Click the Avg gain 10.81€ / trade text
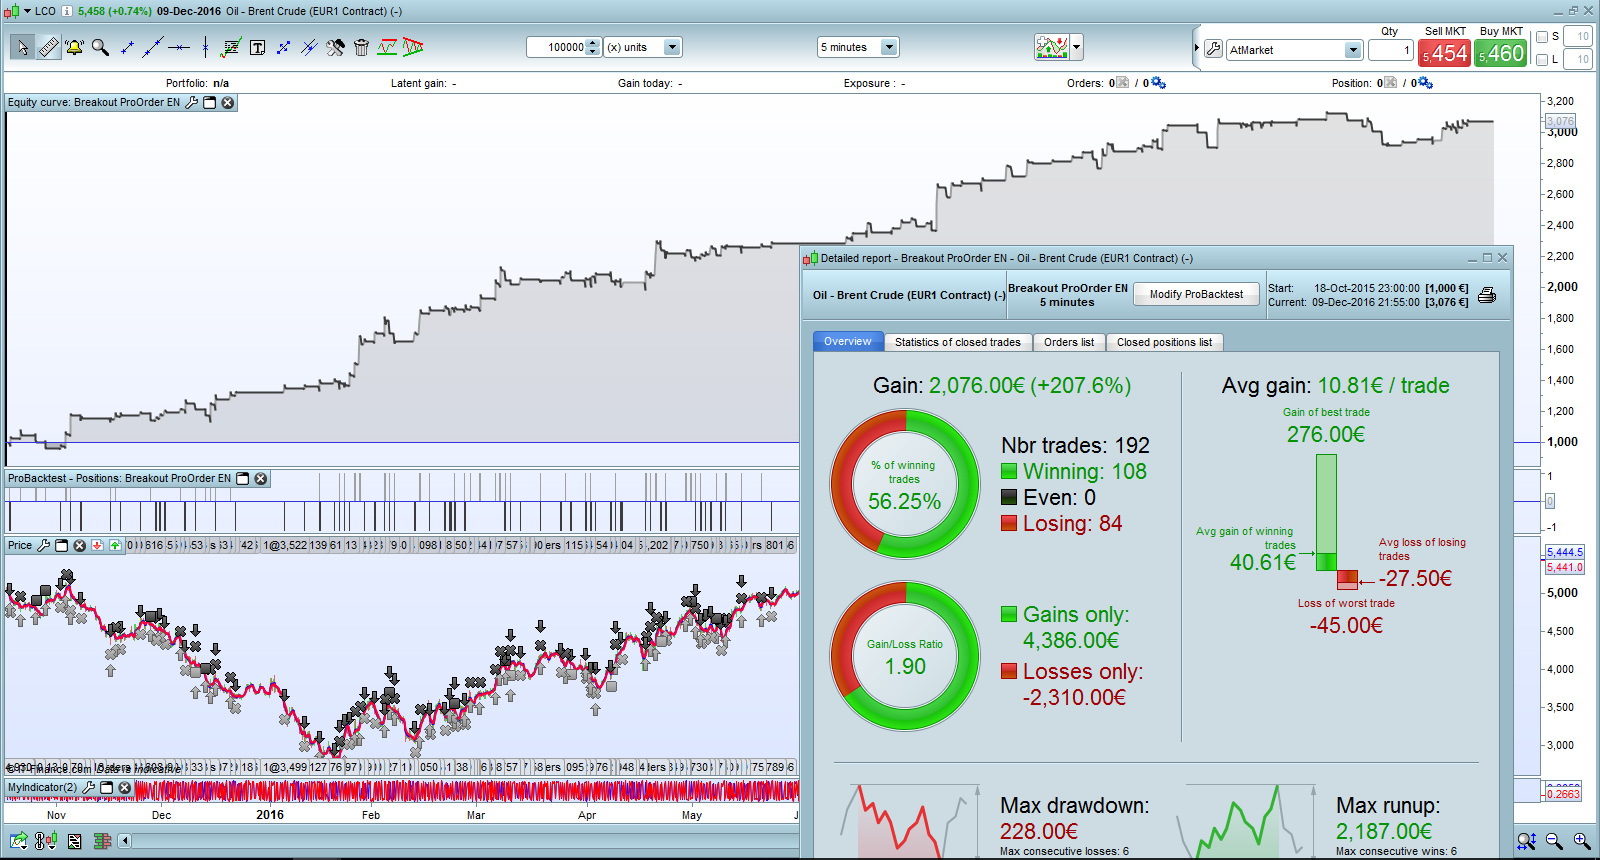 (1336, 386)
